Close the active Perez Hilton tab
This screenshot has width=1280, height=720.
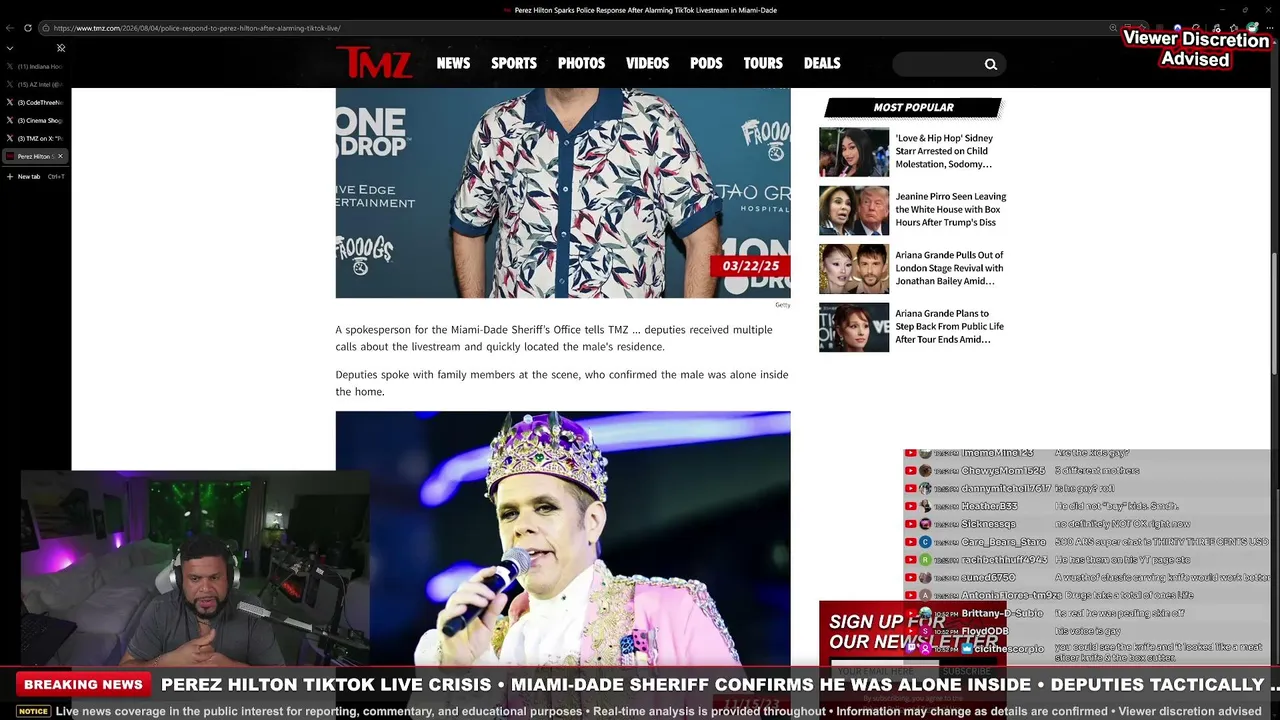pos(60,156)
